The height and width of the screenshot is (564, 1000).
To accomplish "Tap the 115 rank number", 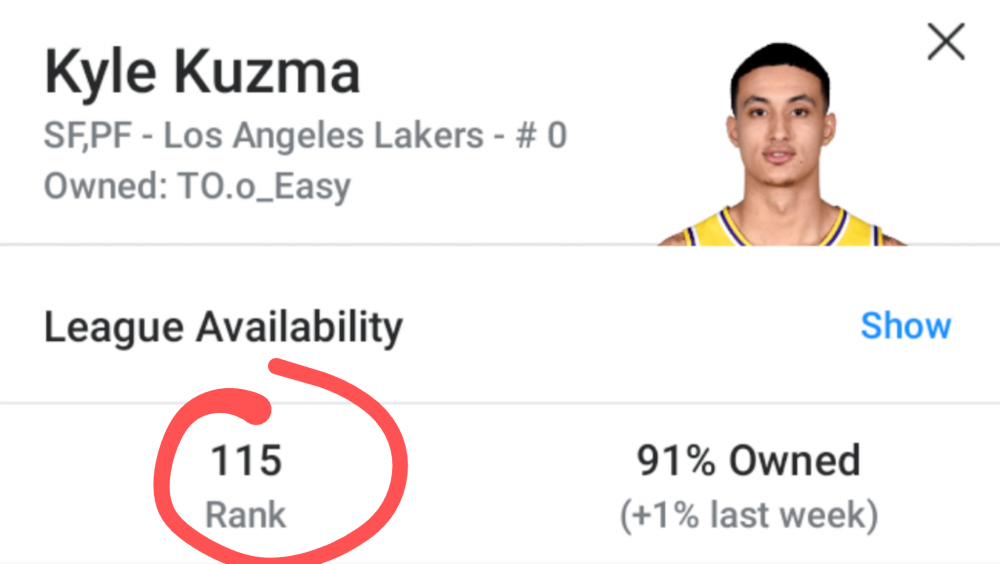I will click(x=246, y=461).
